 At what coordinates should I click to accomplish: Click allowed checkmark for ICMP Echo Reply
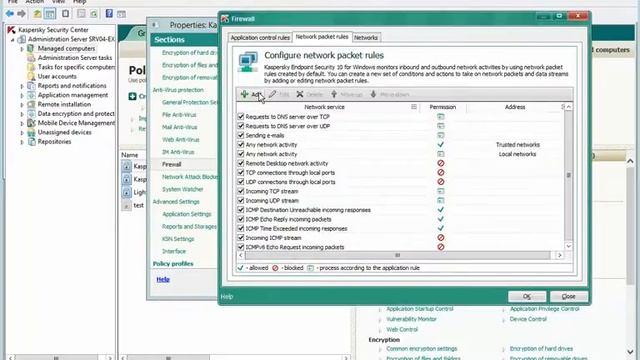440,219
